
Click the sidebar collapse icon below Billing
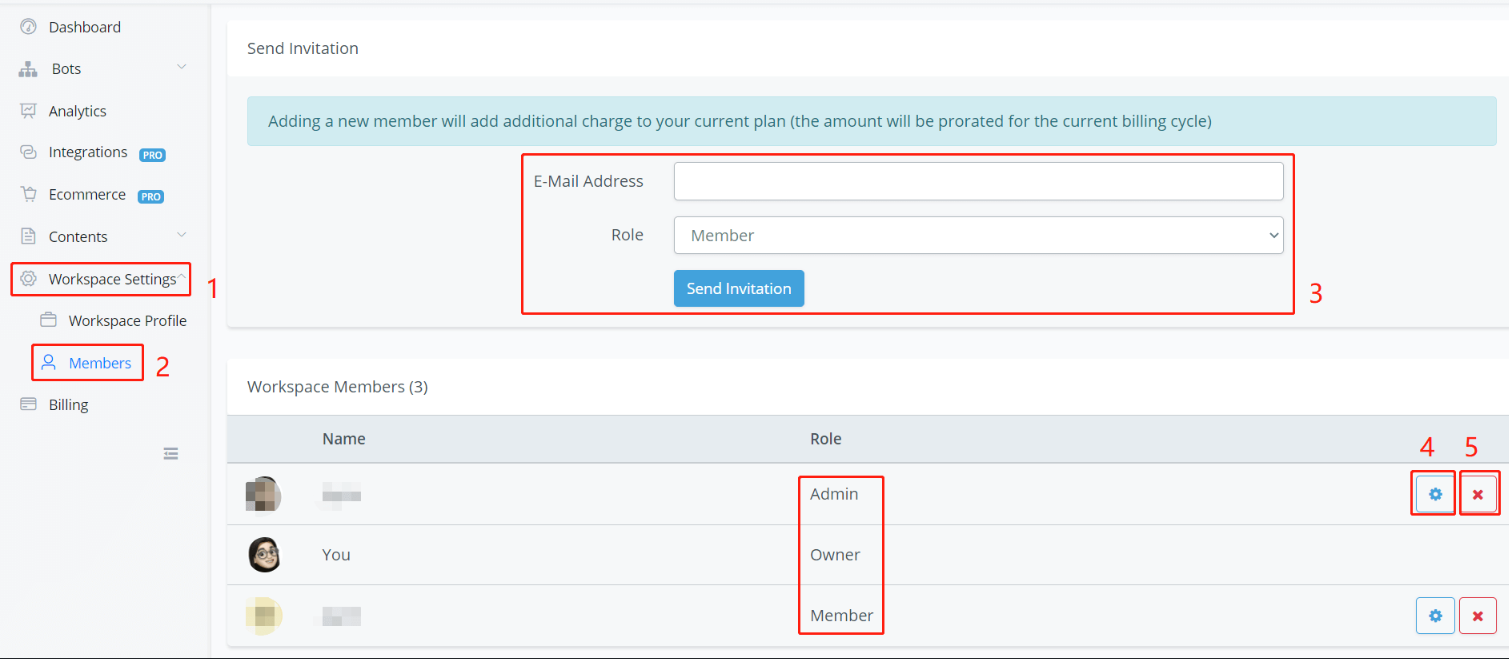[171, 454]
